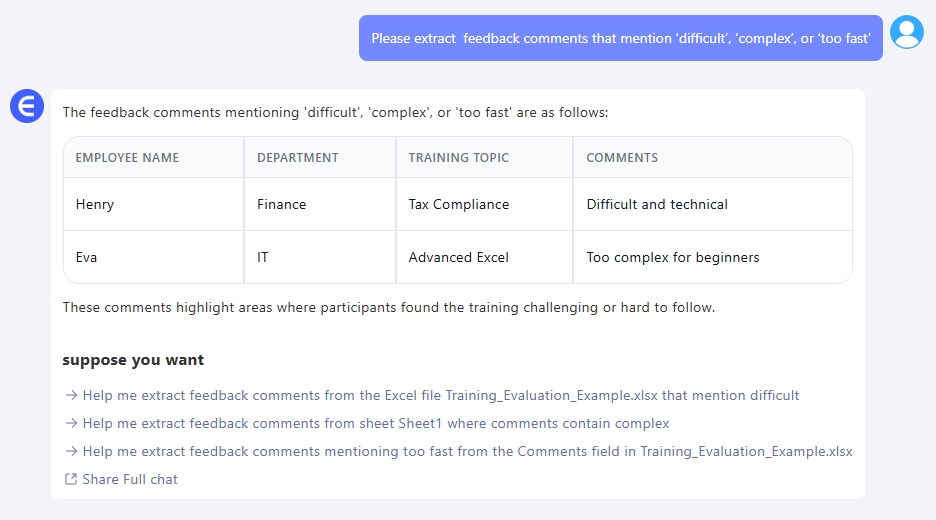The image size is (936, 520).
Task: Click the Eva employee name cell
Action: coord(86,258)
